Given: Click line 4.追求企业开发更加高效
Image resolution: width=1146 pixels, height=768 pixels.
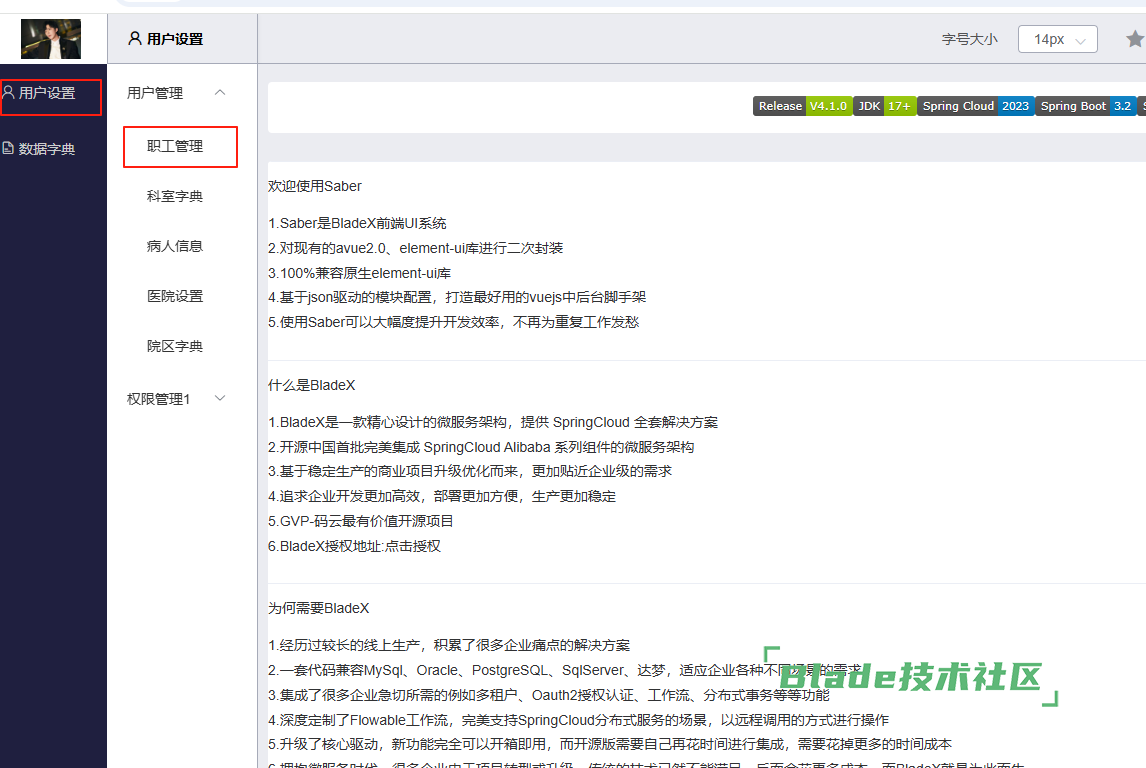Looking at the screenshot, I should tap(442, 496).
